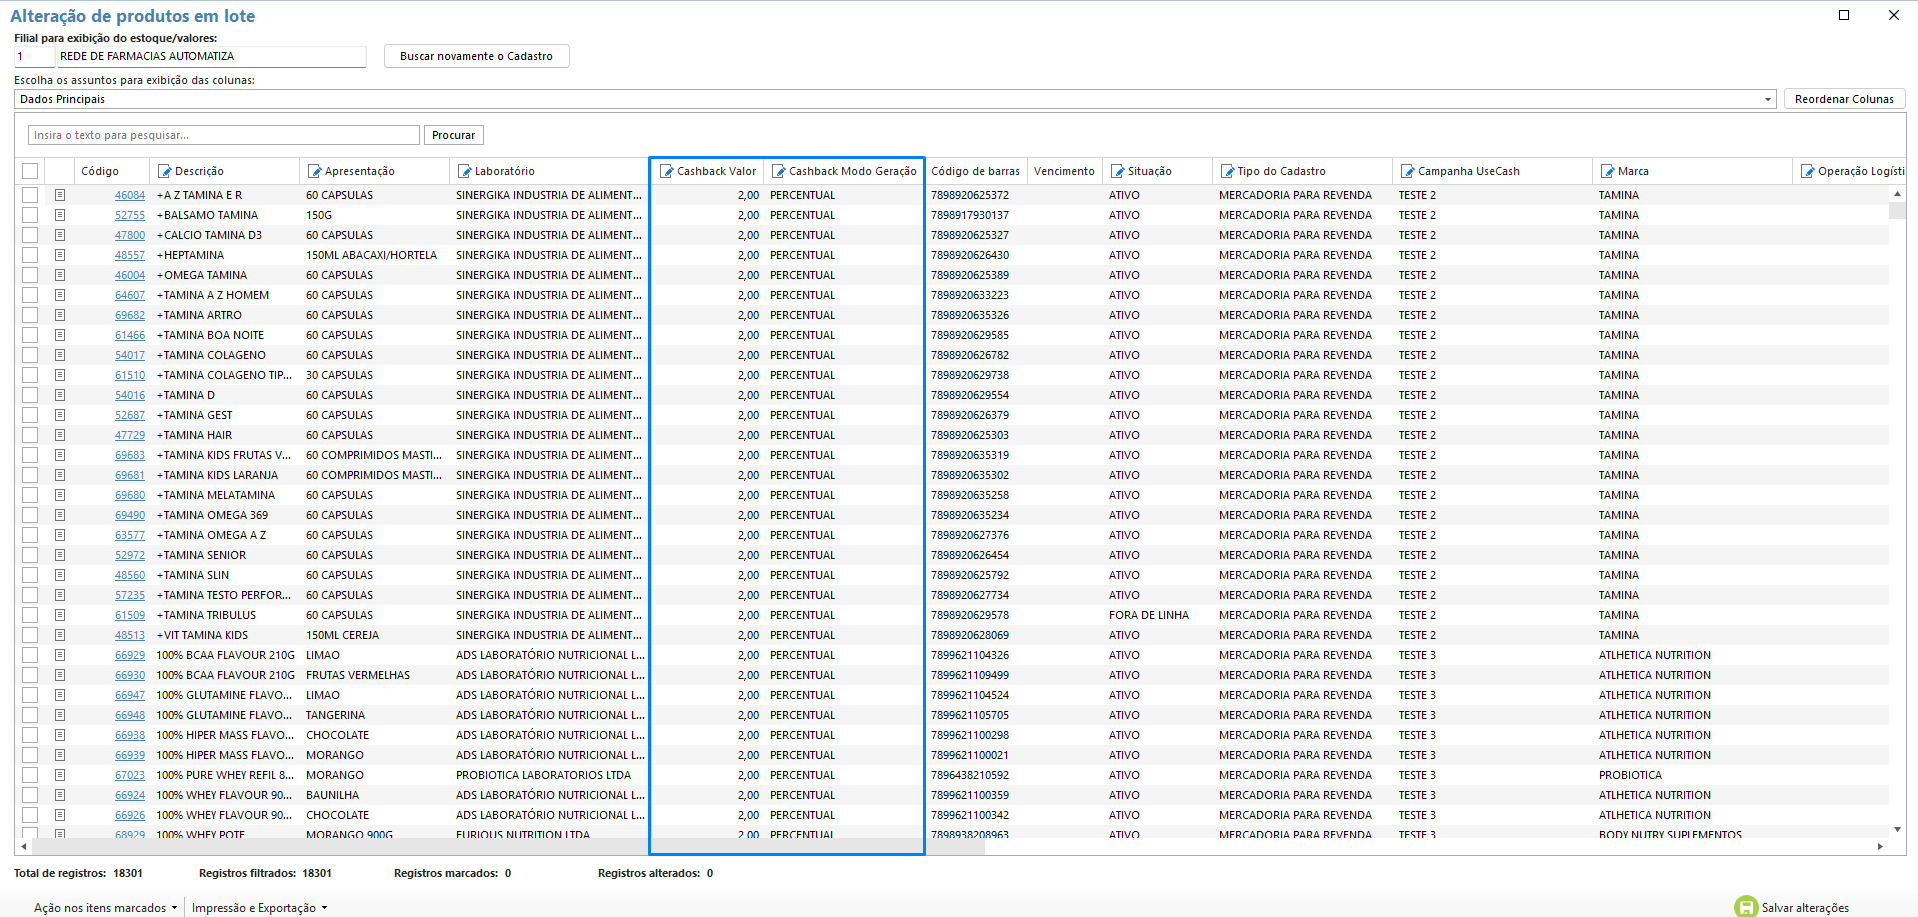Open the Ação nos itens marcados menu
Image resolution: width=1918 pixels, height=917 pixels.
(105, 908)
